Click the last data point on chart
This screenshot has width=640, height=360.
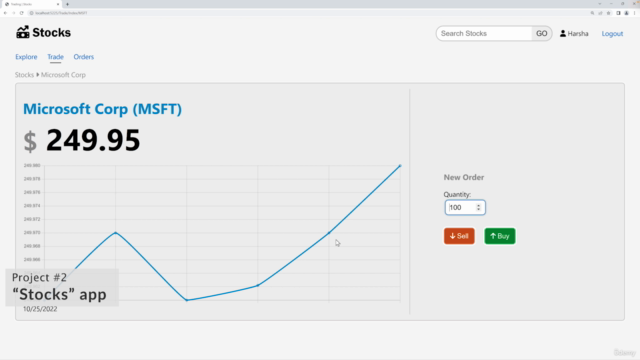pos(400,166)
